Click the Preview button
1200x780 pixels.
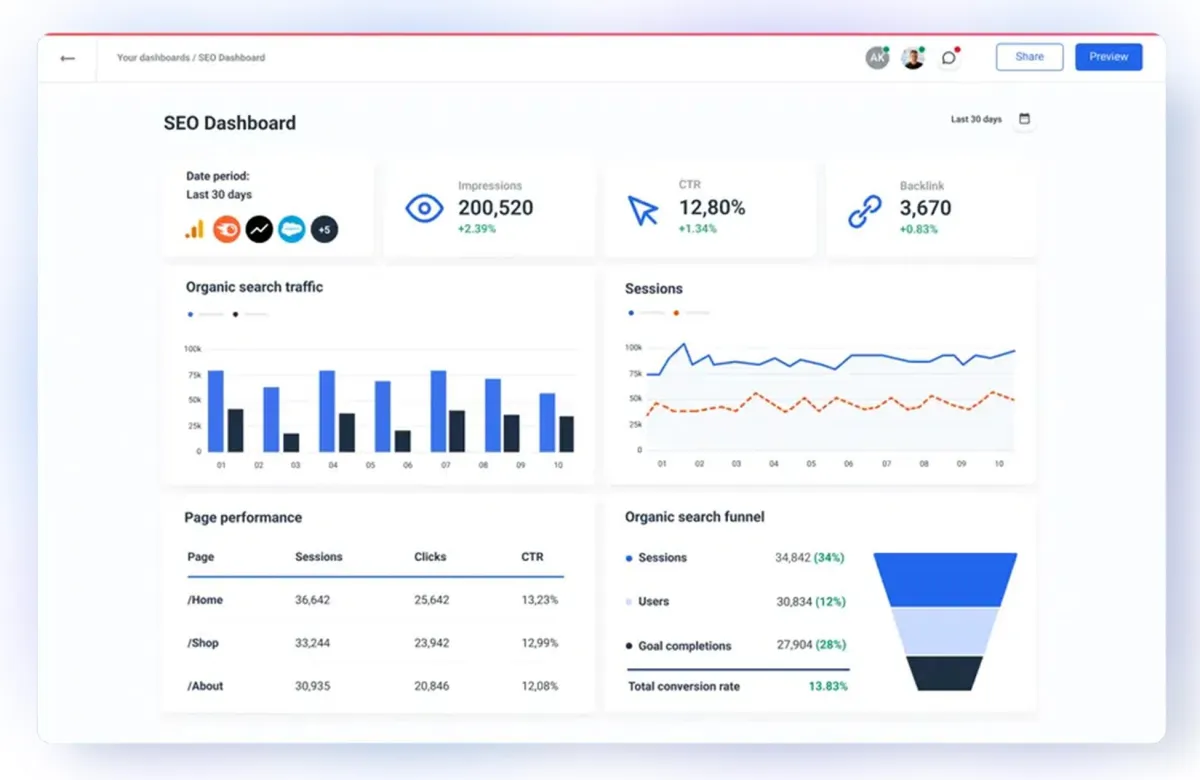[1109, 57]
